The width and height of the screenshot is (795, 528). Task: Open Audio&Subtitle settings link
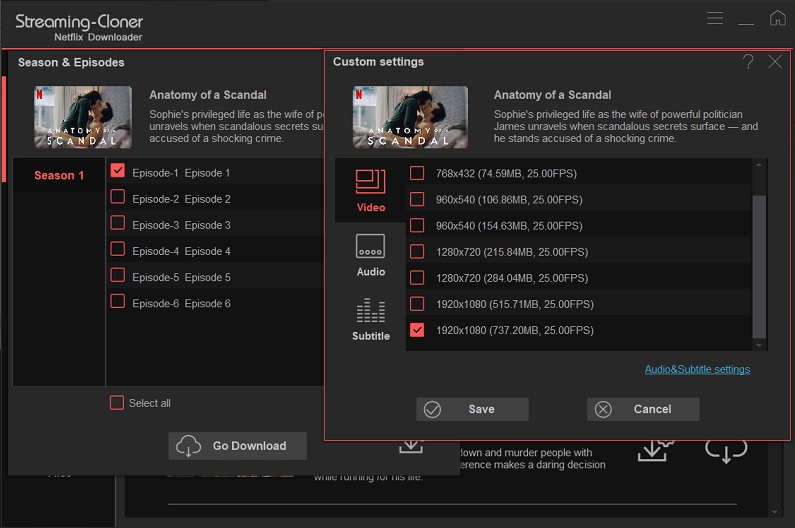tap(697, 369)
